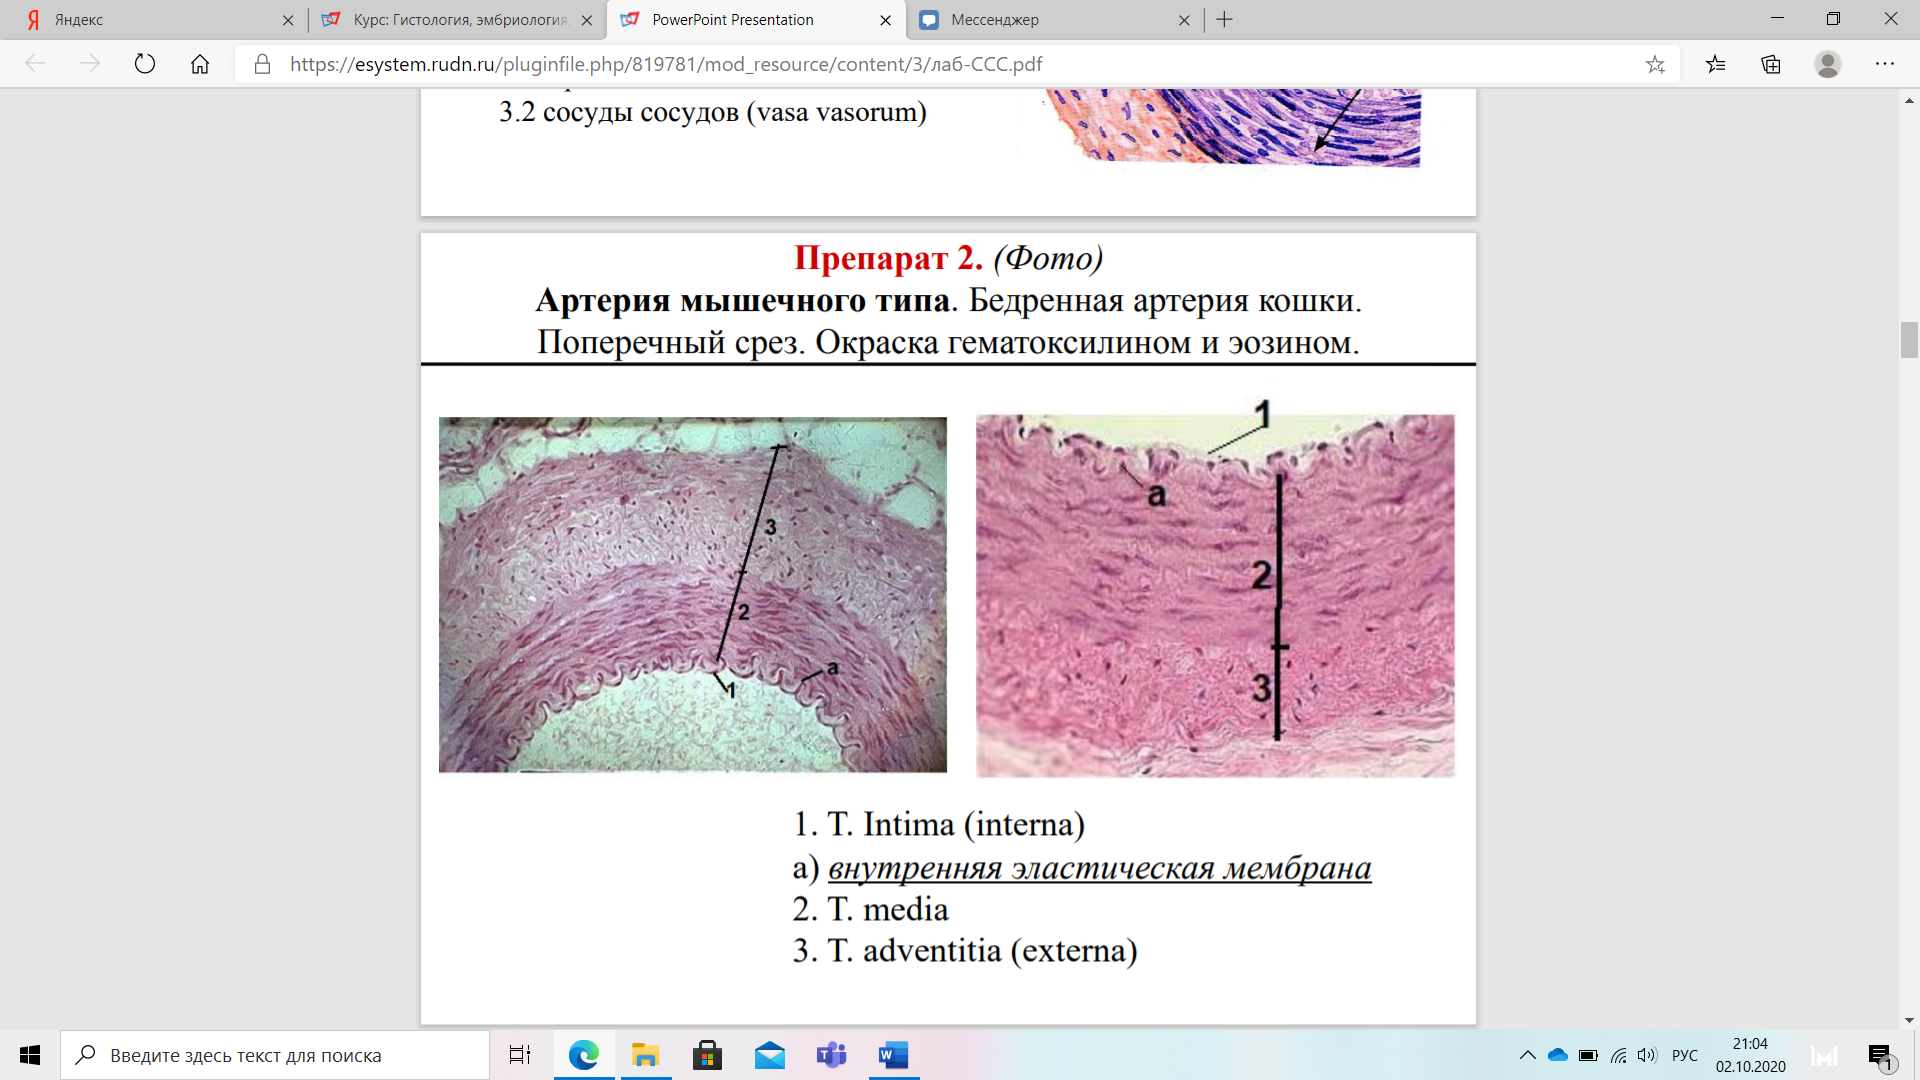Open the Windows Start menu
Viewport: 1920px width, 1080px height.
pyautogui.click(x=30, y=1055)
